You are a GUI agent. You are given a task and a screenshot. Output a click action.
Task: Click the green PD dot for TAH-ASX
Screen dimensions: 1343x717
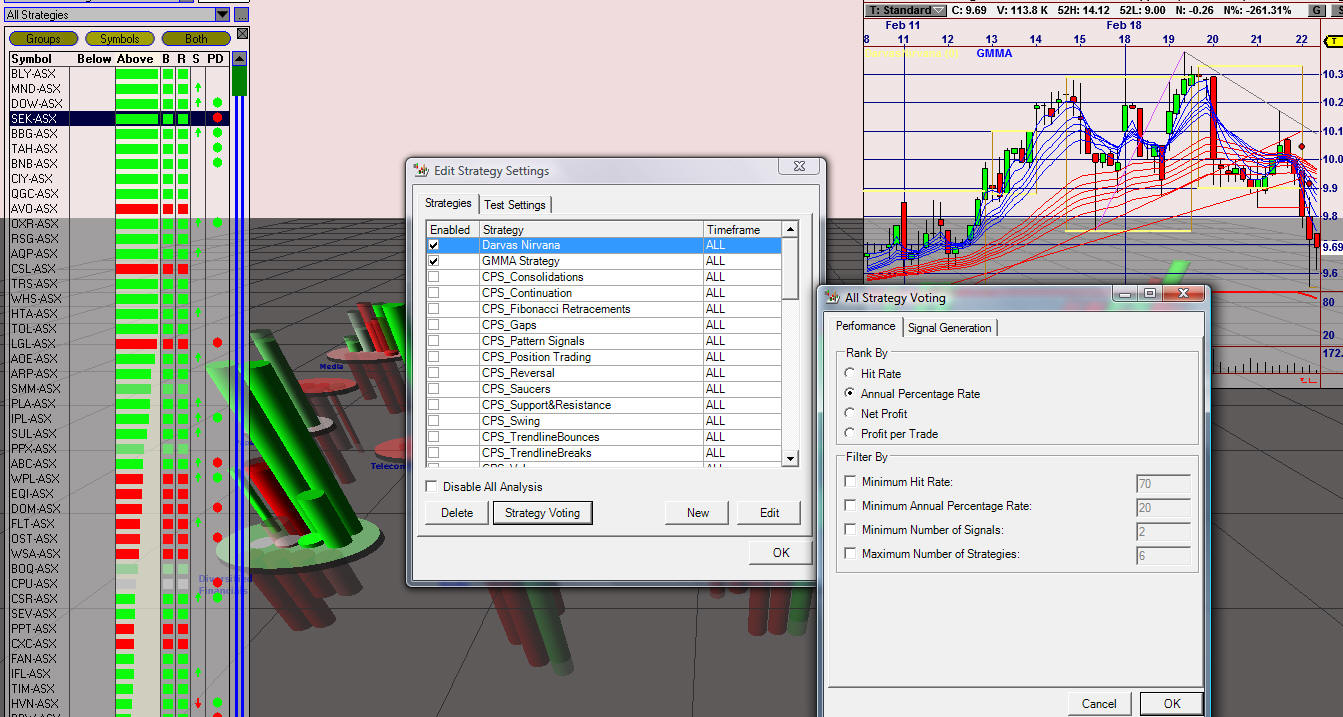point(217,148)
